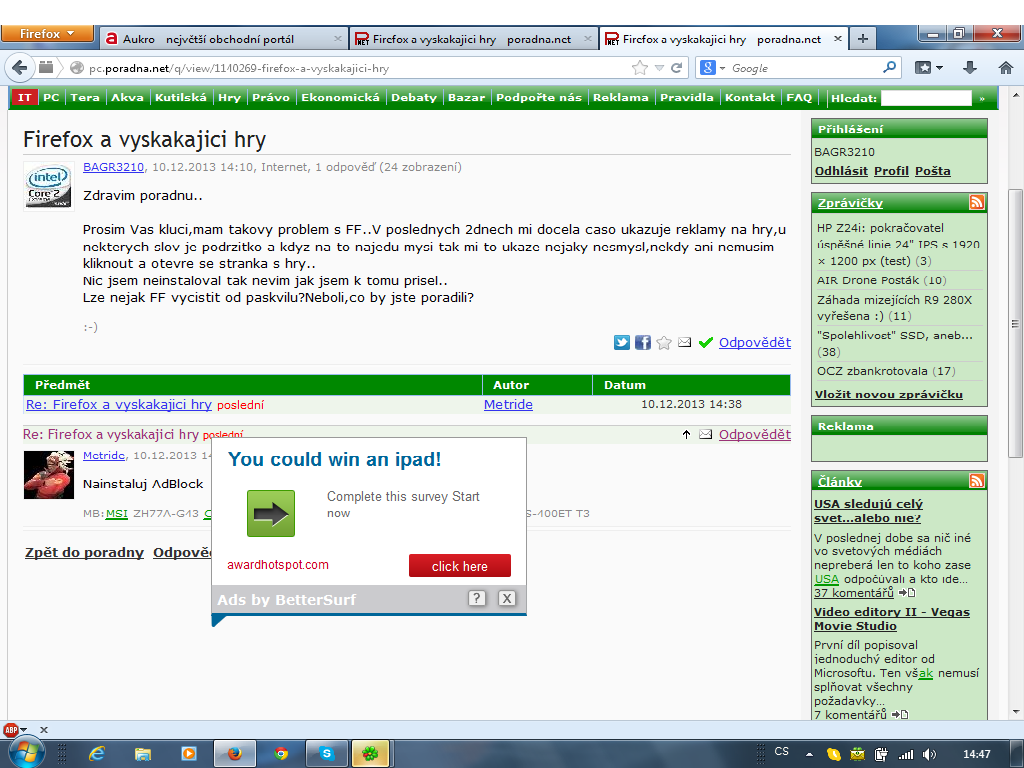The width and height of the screenshot is (1024, 768).
Task: Show hidden system tray icons
Action: click(x=809, y=754)
